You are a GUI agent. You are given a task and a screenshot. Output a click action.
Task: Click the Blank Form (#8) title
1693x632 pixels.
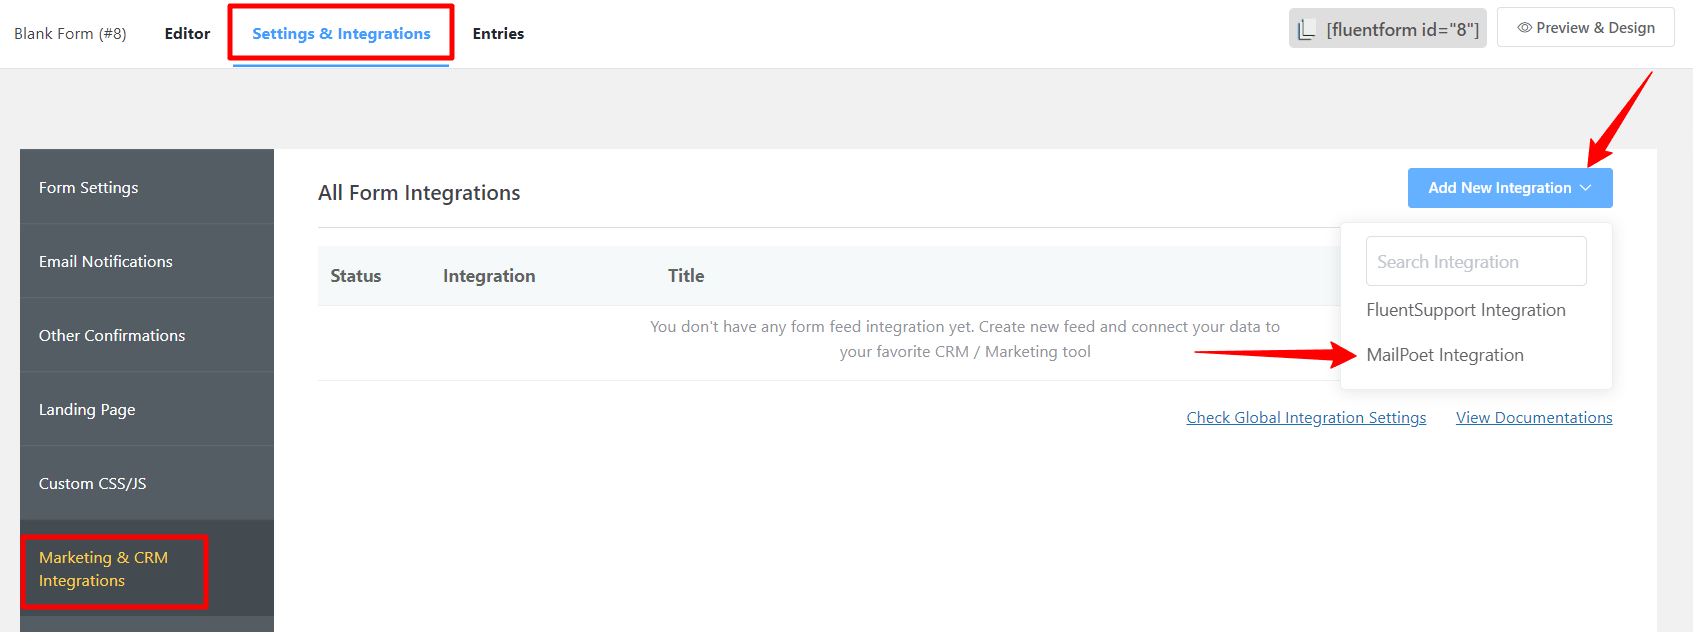(x=70, y=33)
